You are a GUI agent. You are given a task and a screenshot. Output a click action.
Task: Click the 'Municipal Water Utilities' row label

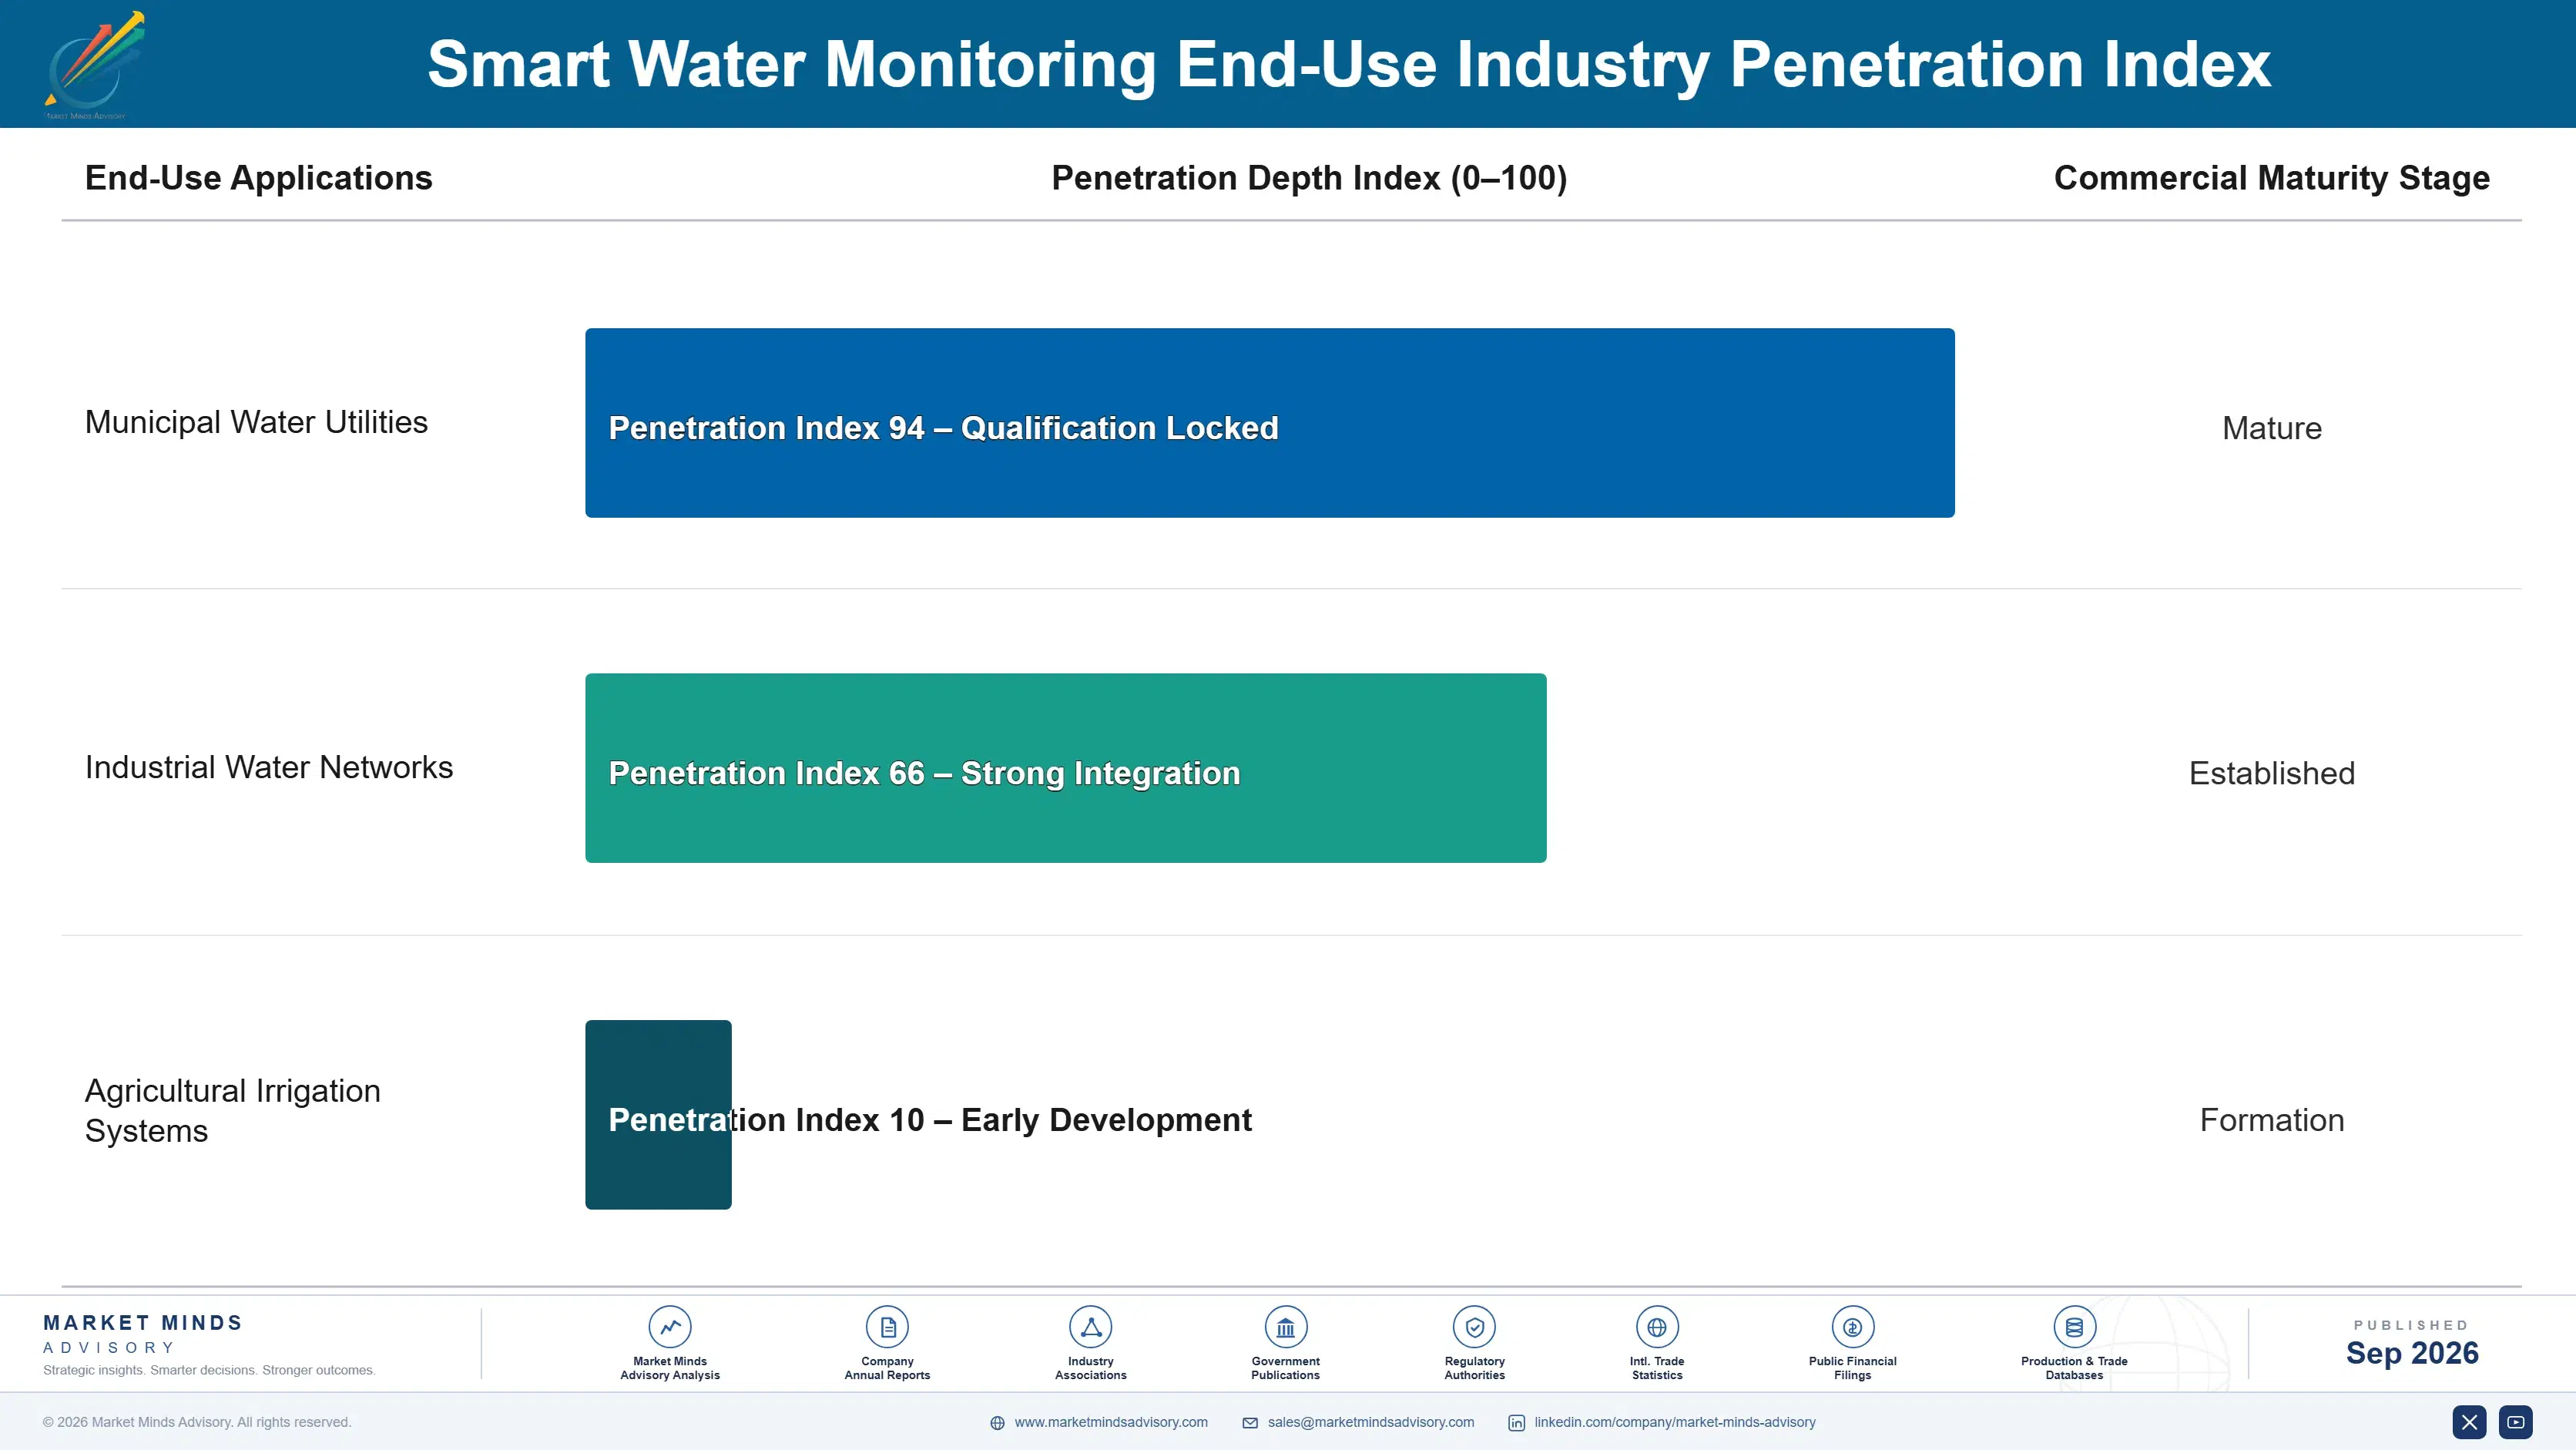[x=256, y=422]
